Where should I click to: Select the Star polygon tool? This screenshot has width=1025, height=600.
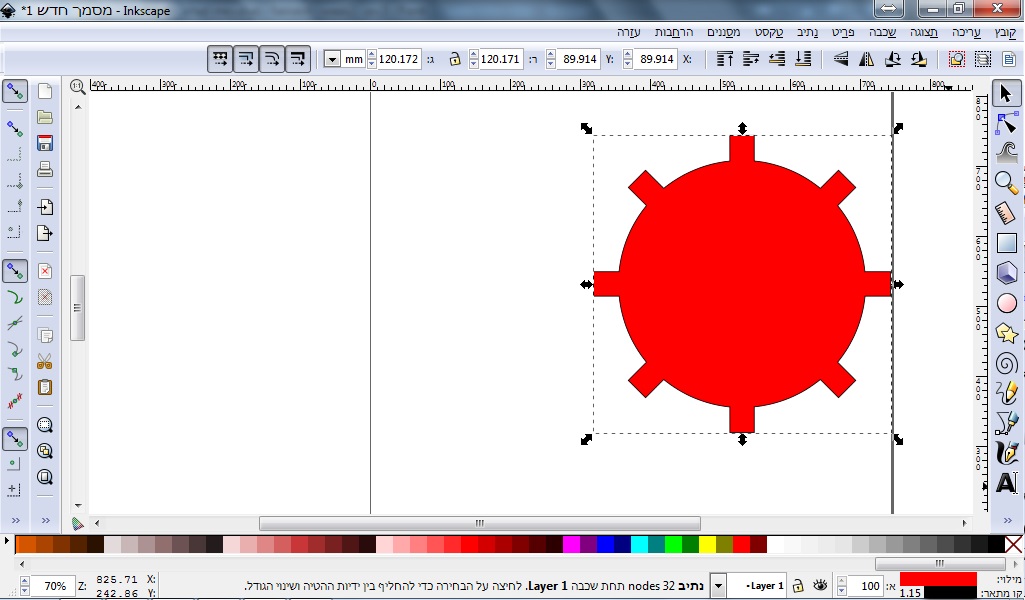click(x=1006, y=333)
